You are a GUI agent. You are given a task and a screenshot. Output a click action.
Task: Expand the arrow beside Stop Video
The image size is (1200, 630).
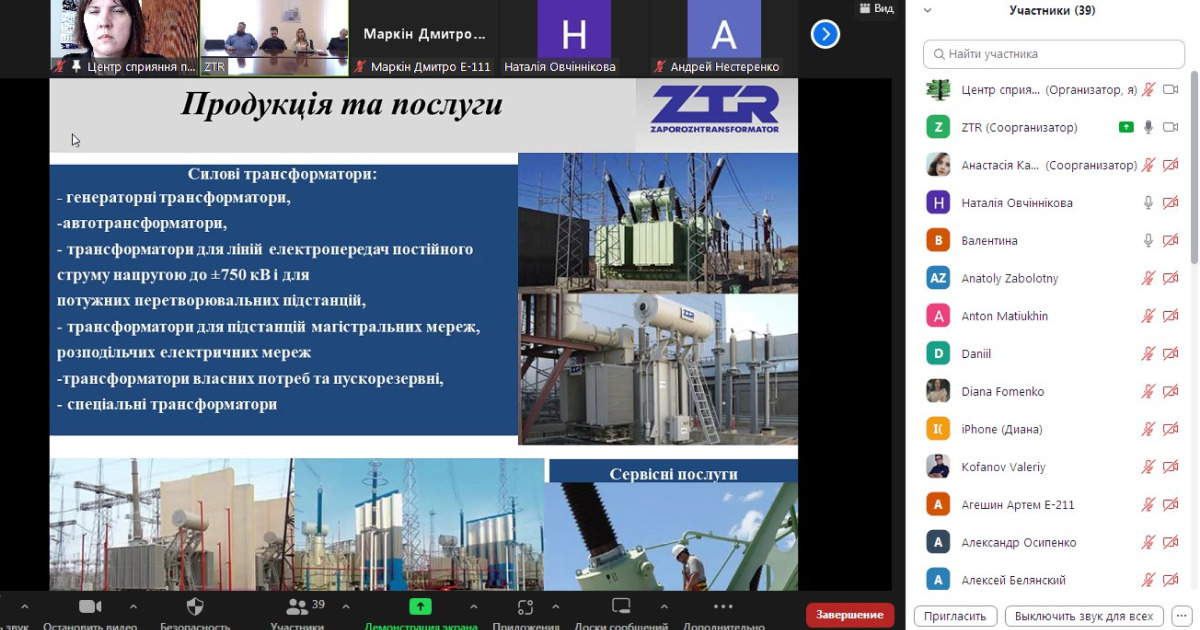(133, 606)
